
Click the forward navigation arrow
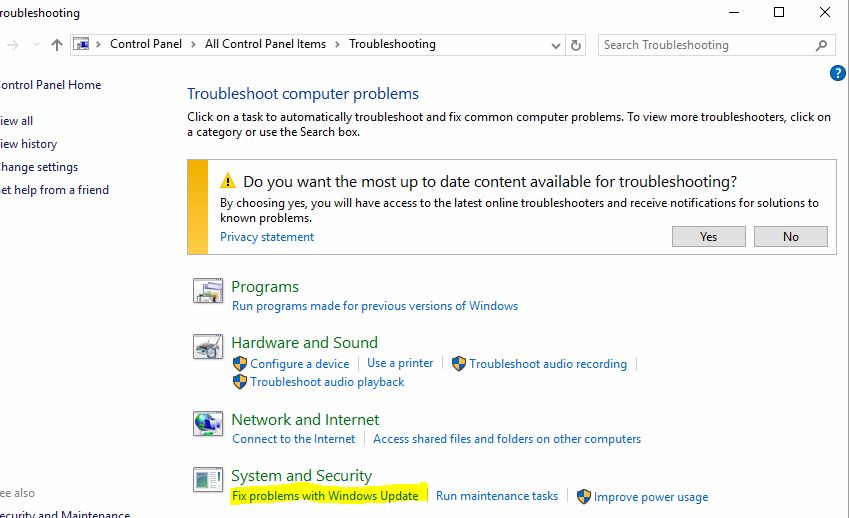point(13,44)
